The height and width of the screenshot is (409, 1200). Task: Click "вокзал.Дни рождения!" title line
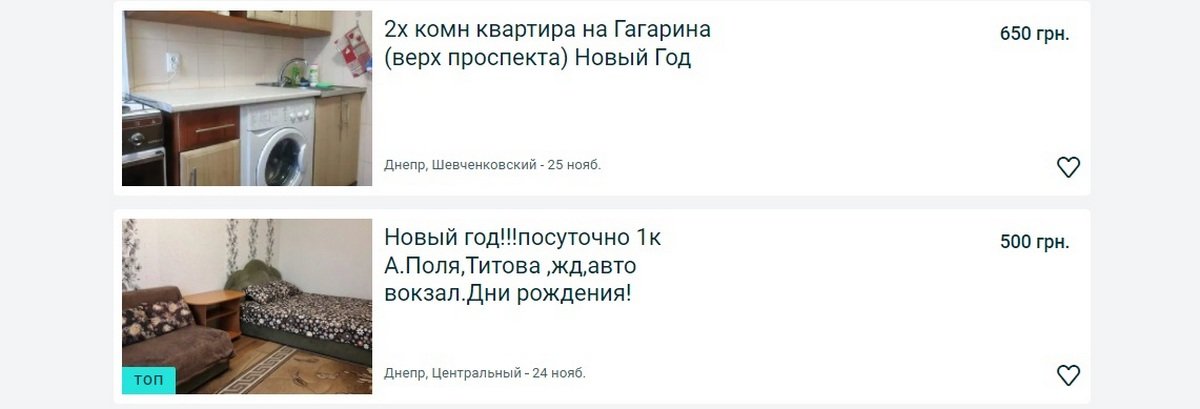507,296
